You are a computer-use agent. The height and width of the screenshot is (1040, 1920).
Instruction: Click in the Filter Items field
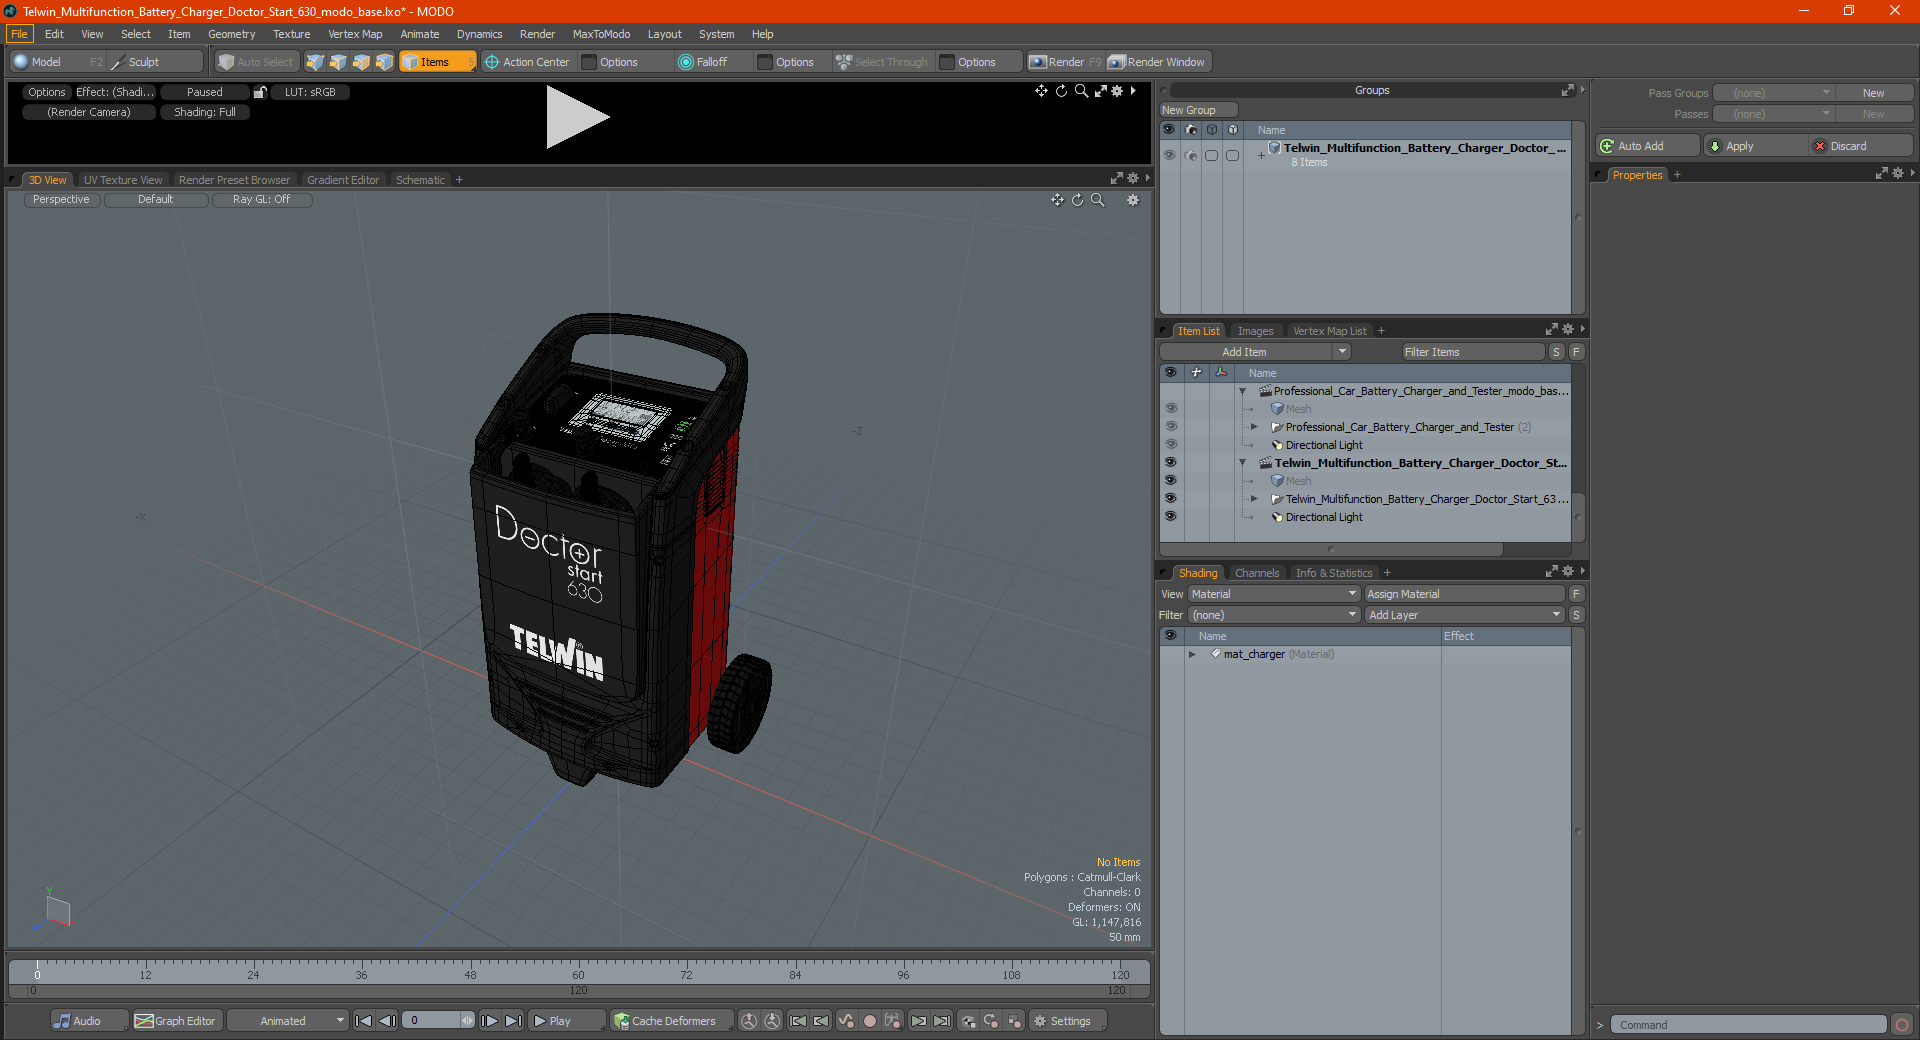click(x=1472, y=352)
